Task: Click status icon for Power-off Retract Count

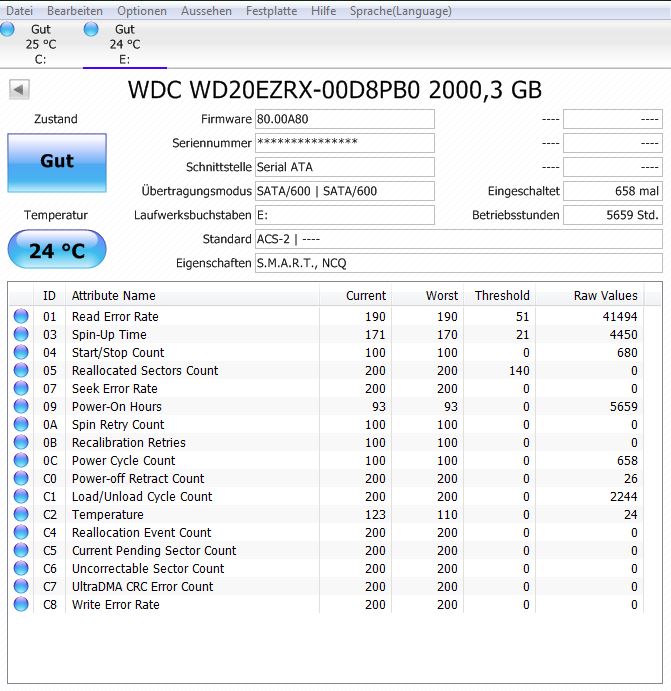Action: pyautogui.click(x=21, y=479)
